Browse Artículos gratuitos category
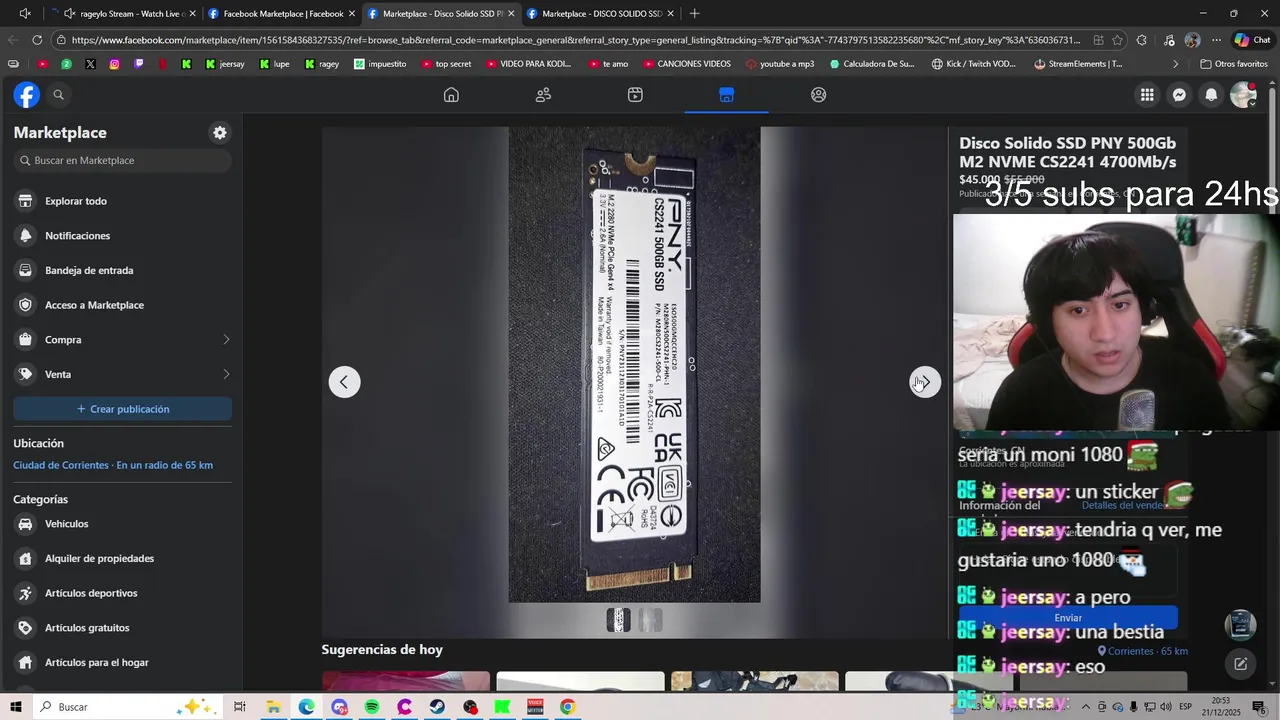Image resolution: width=1280 pixels, height=720 pixels. tap(122, 628)
